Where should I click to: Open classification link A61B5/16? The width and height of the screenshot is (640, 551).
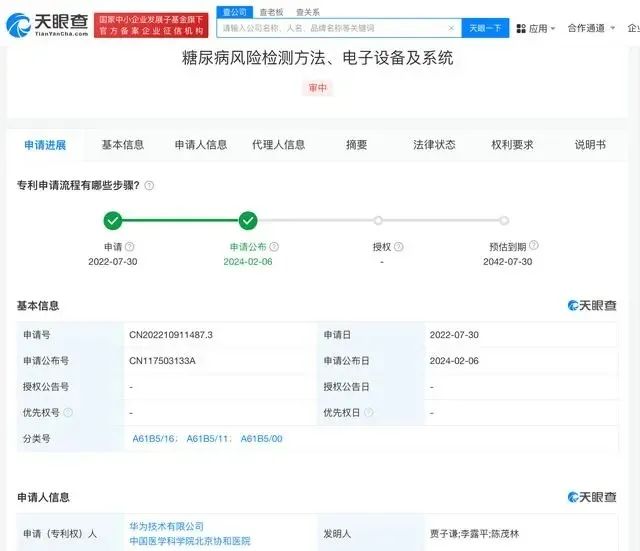(x=154, y=439)
